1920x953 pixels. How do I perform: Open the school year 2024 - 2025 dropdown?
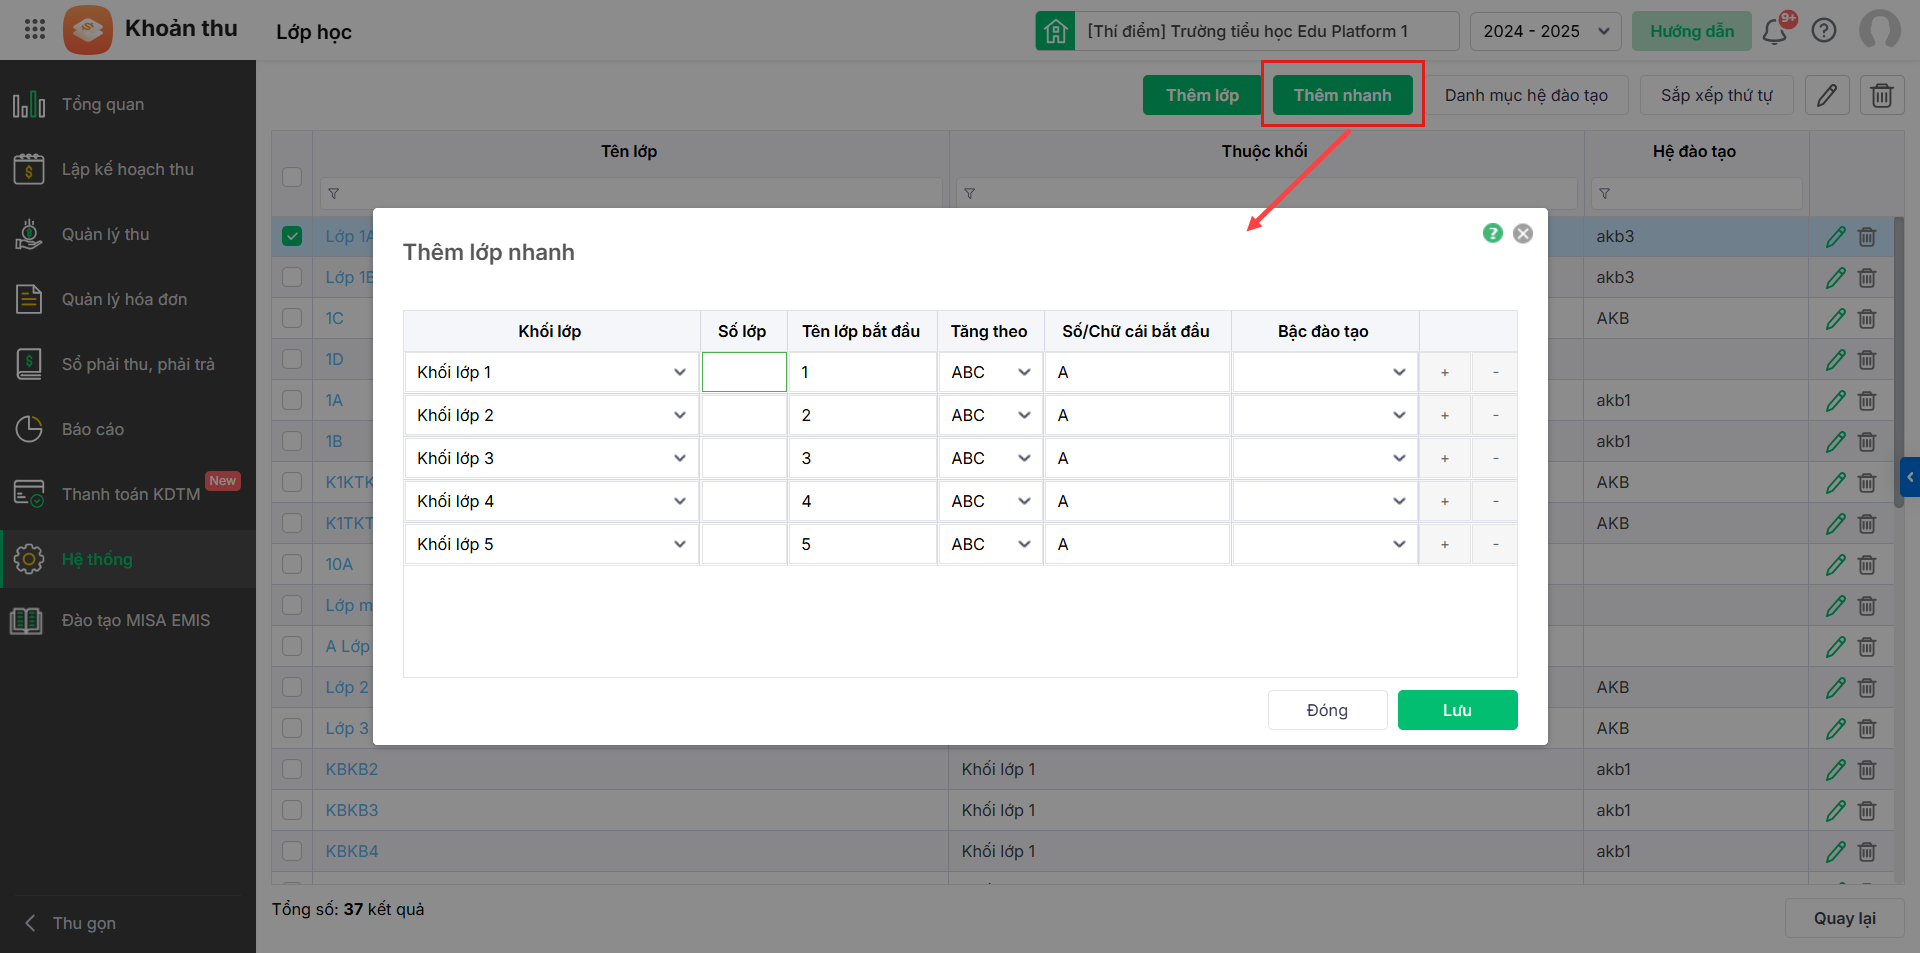[1546, 31]
